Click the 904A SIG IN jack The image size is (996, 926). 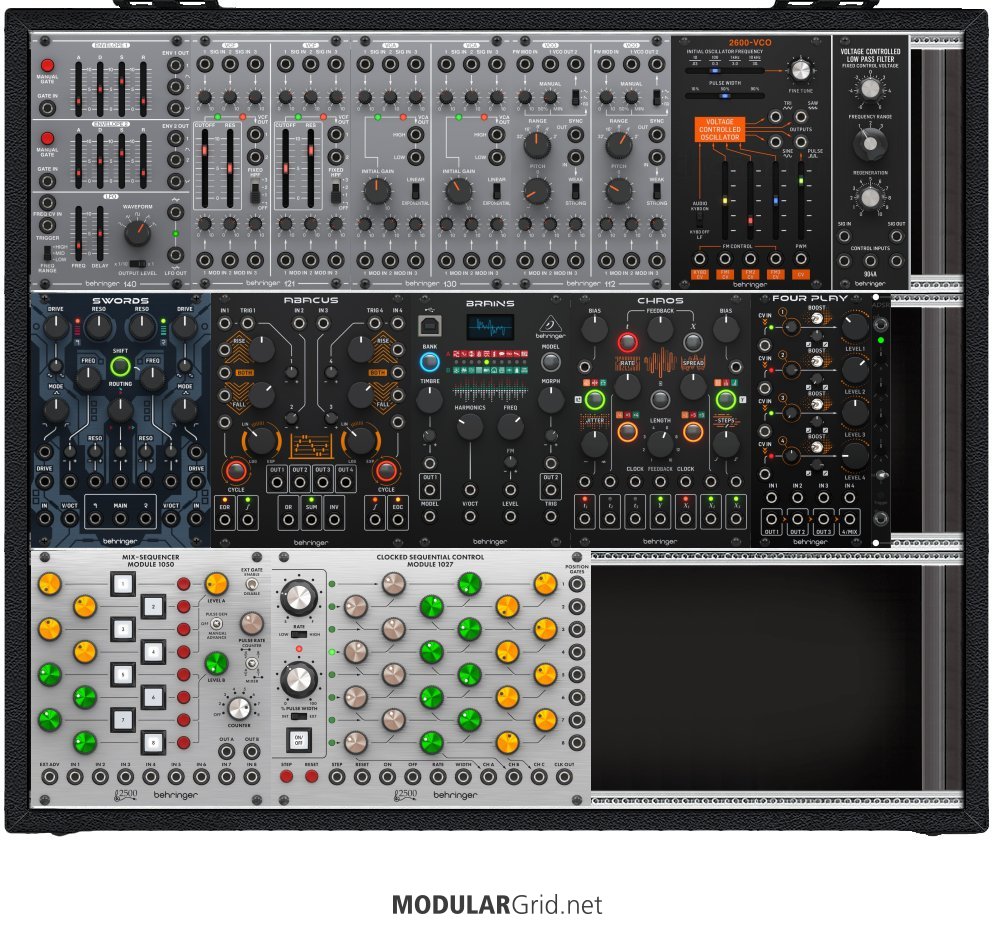[x=844, y=236]
